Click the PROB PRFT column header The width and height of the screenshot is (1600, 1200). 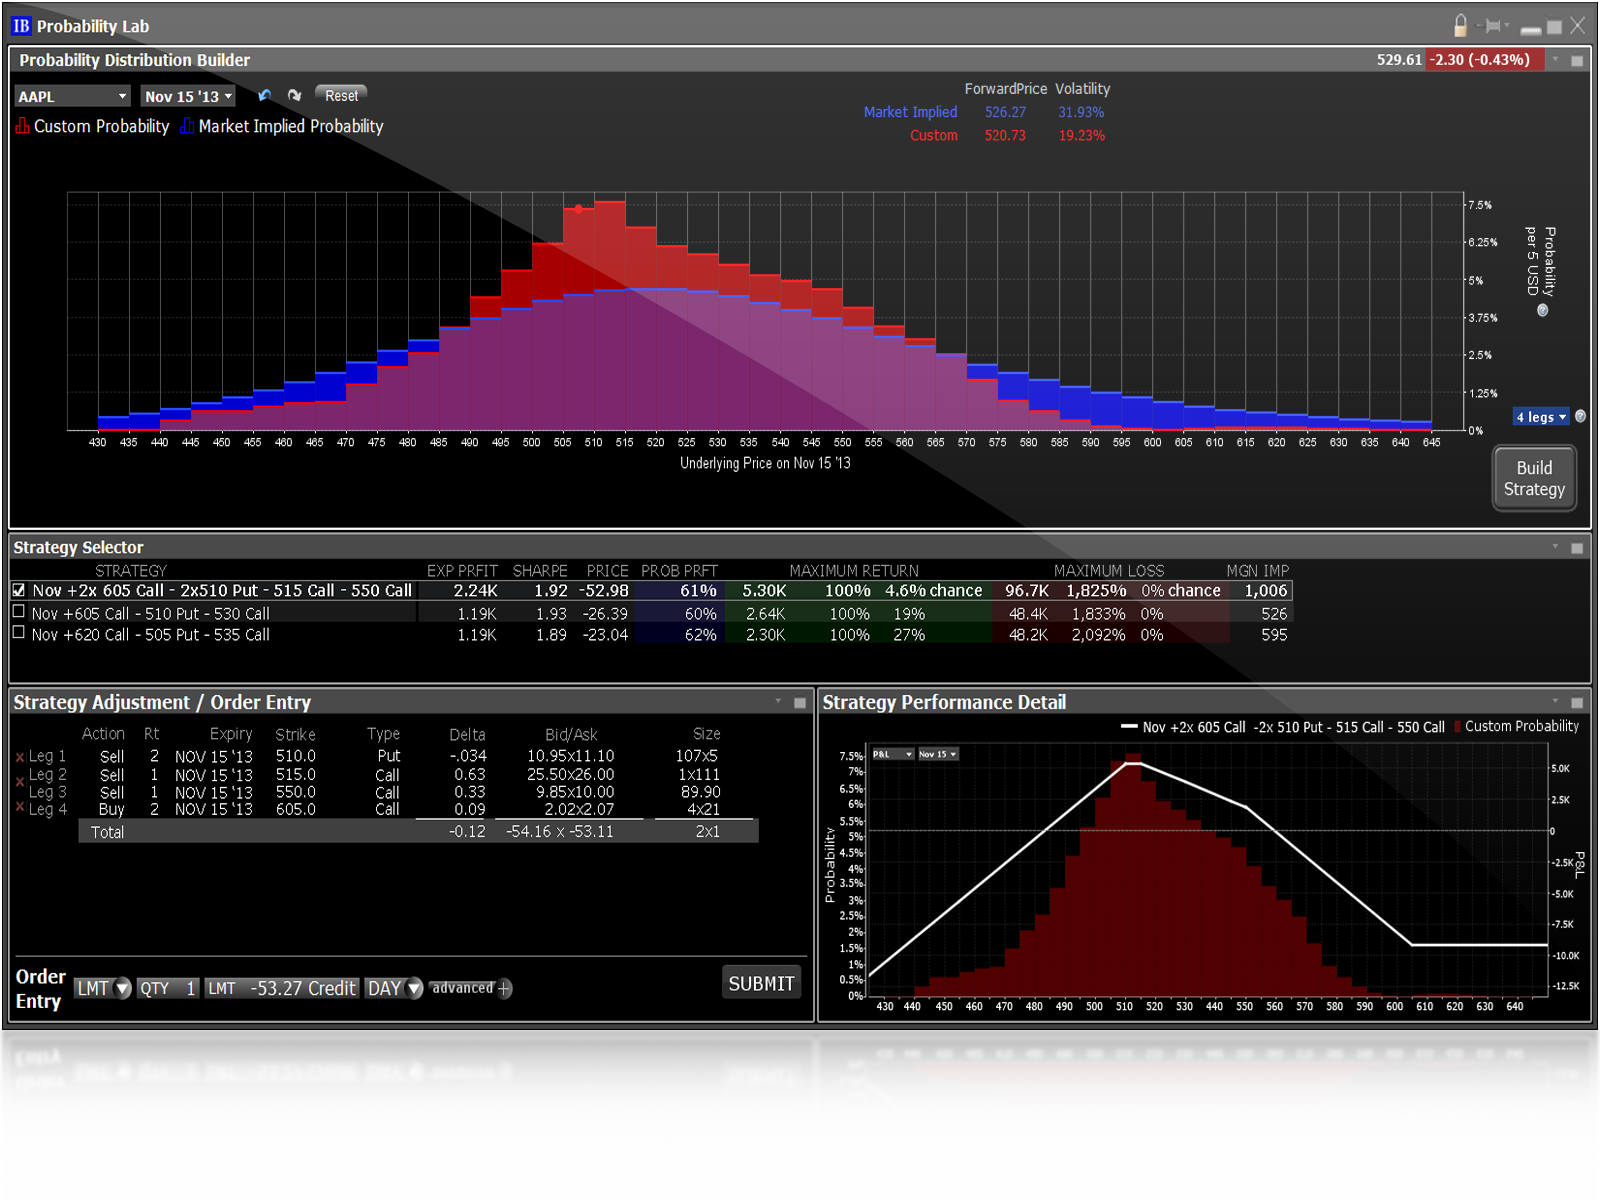point(679,571)
